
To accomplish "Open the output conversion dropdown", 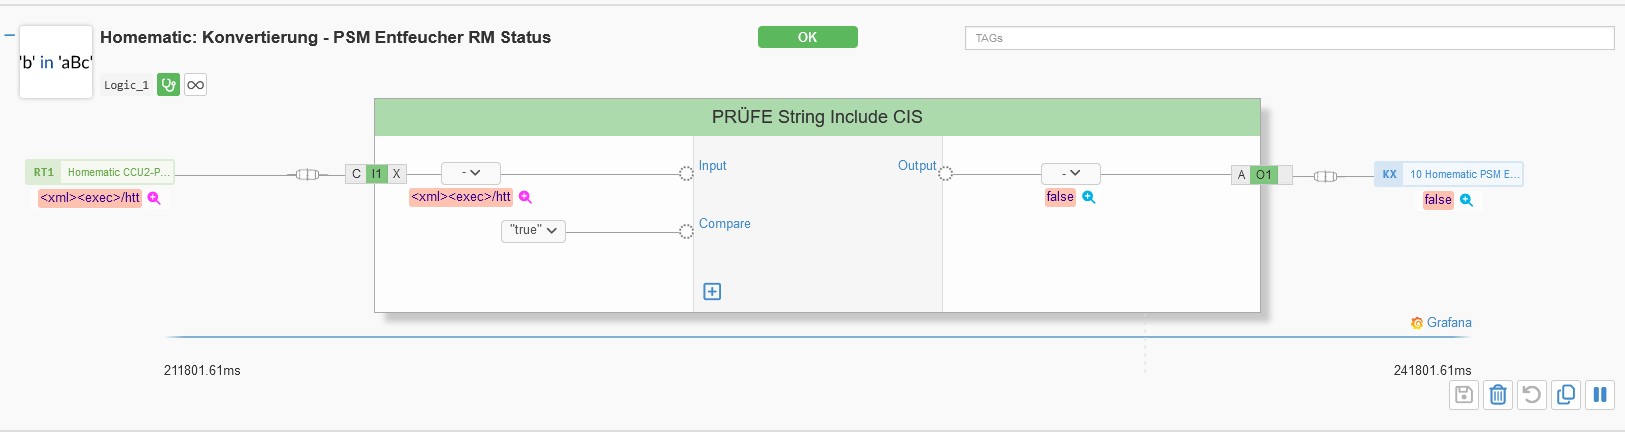I will 1070,174.
